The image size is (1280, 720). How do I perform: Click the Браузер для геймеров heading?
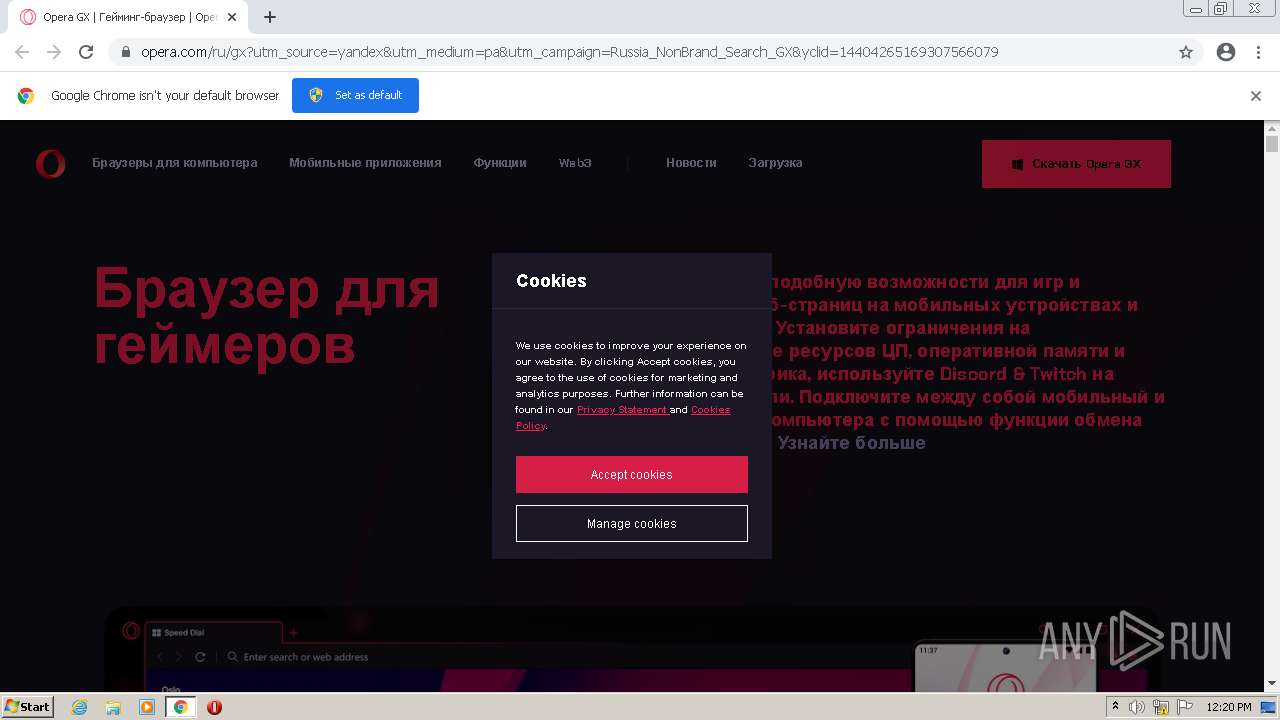coord(267,317)
